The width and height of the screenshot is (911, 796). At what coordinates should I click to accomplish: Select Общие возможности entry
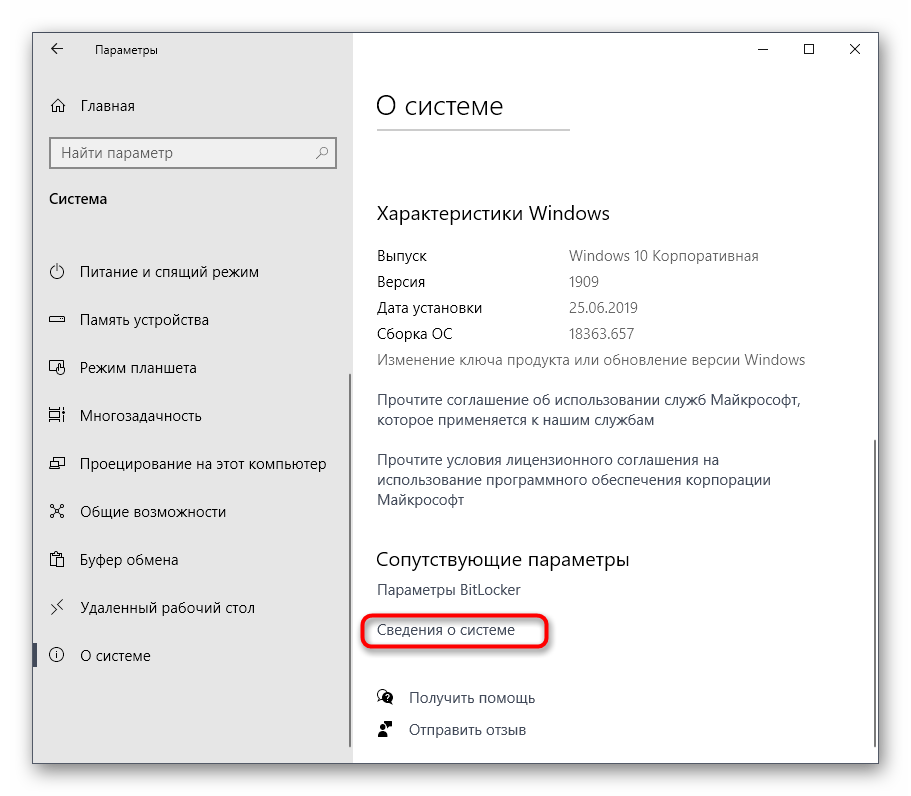pos(153,512)
